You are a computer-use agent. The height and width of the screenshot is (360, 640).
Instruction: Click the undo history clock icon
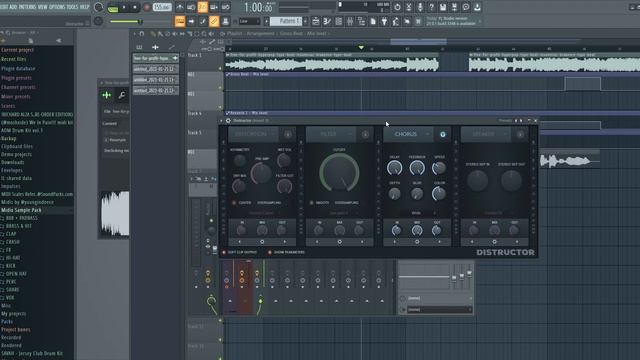point(397,7)
